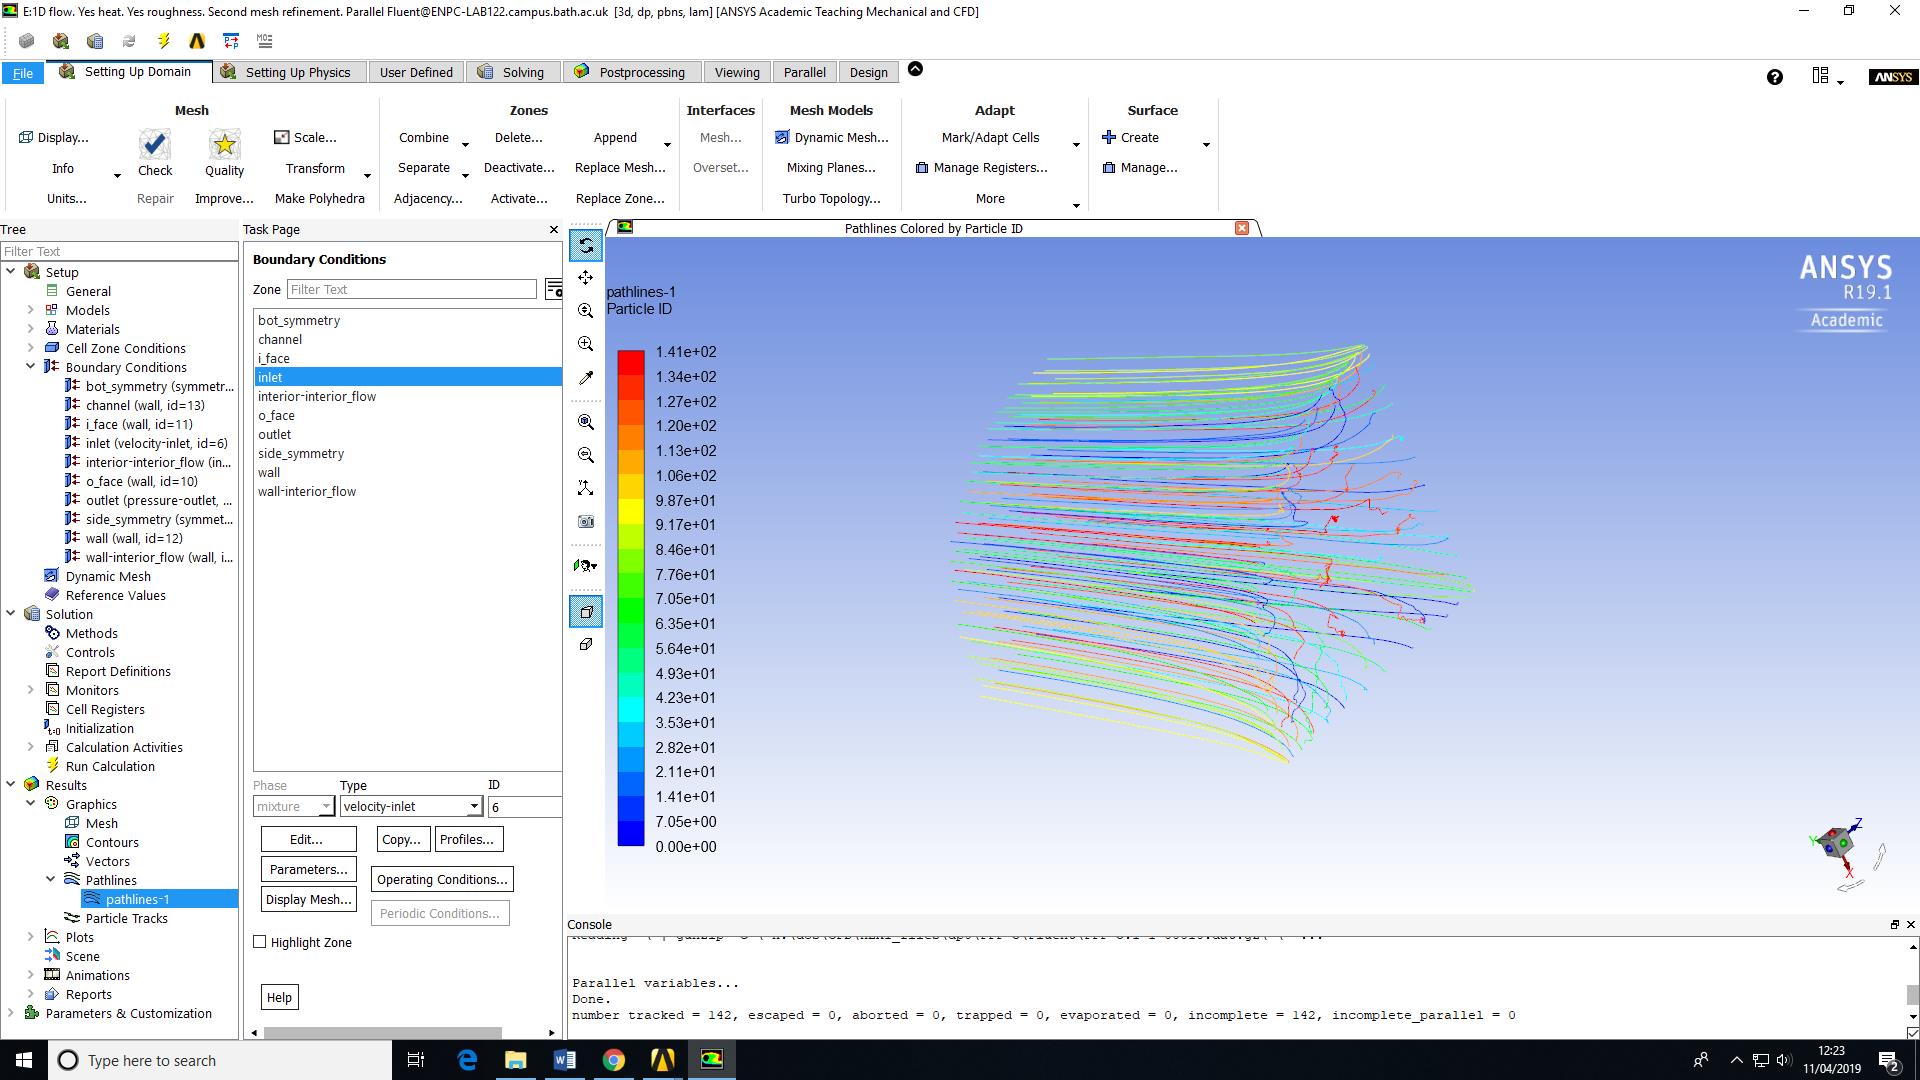This screenshot has width=1920, height=1080.
Task: Switch to the Postprocessing tab
Action: 631,72
